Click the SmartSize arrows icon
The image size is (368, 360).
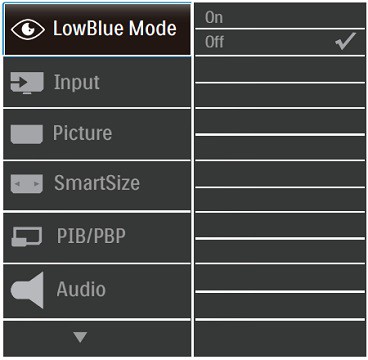27,184
